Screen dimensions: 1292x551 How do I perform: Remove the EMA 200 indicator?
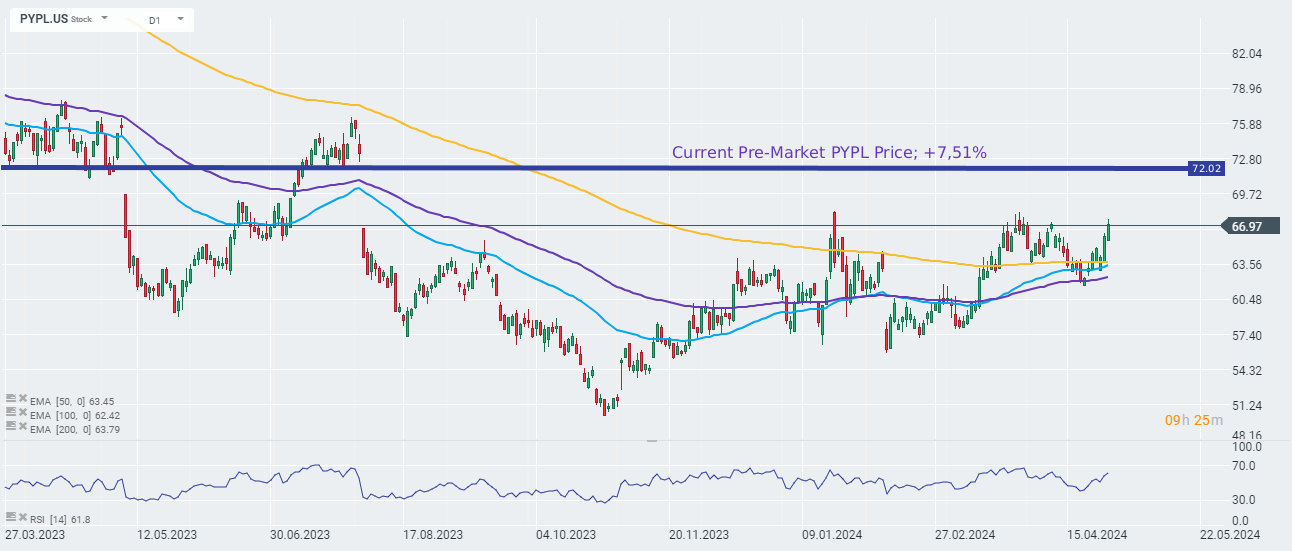(x=21, y=427)
